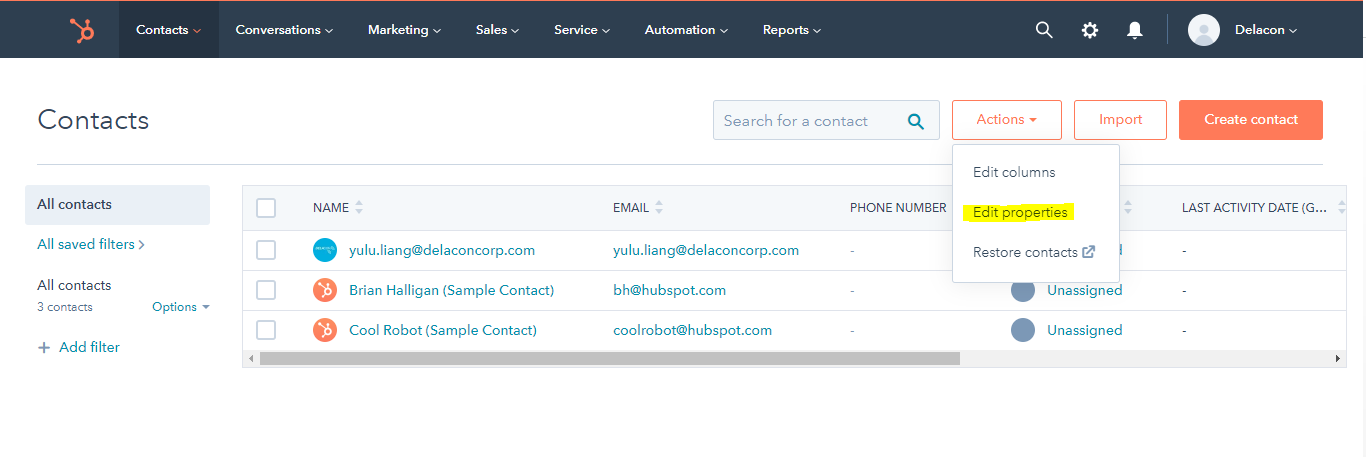Click the contact search magnifier icon

tap(916, 121)
